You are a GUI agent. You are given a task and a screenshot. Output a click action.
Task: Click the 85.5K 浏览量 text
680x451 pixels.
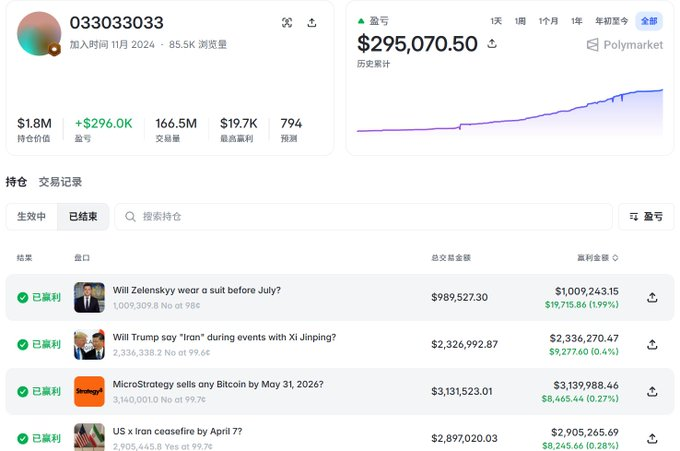point(198,44)
